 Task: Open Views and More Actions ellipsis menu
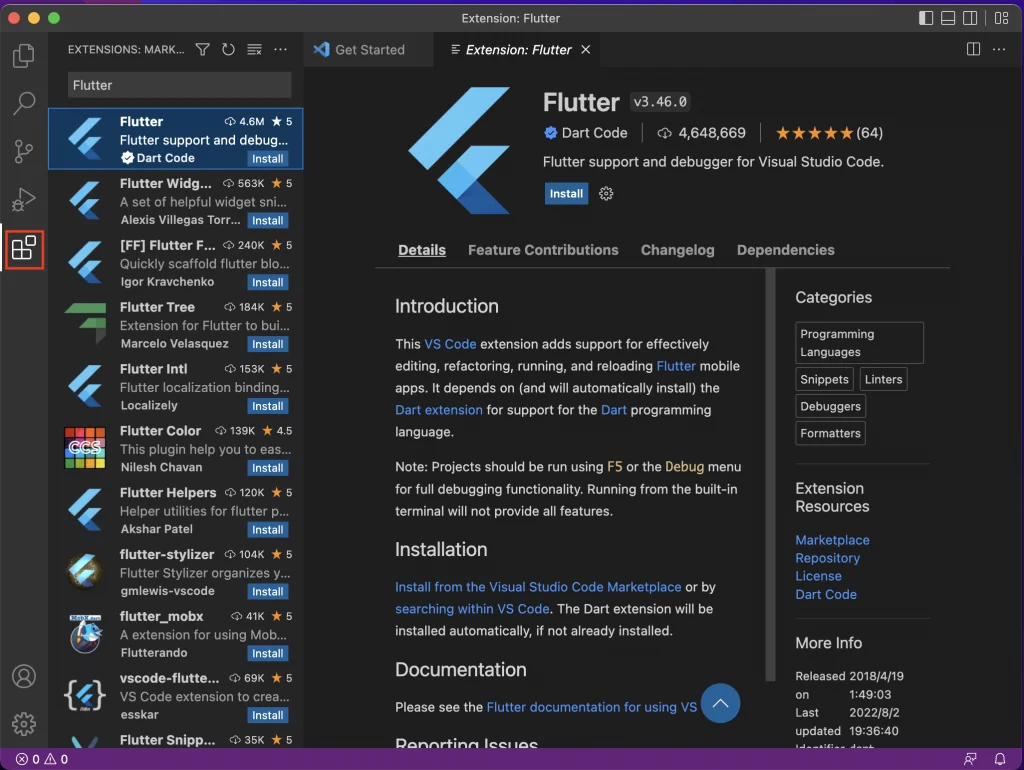pyautogui.click(x=281, y=49)
